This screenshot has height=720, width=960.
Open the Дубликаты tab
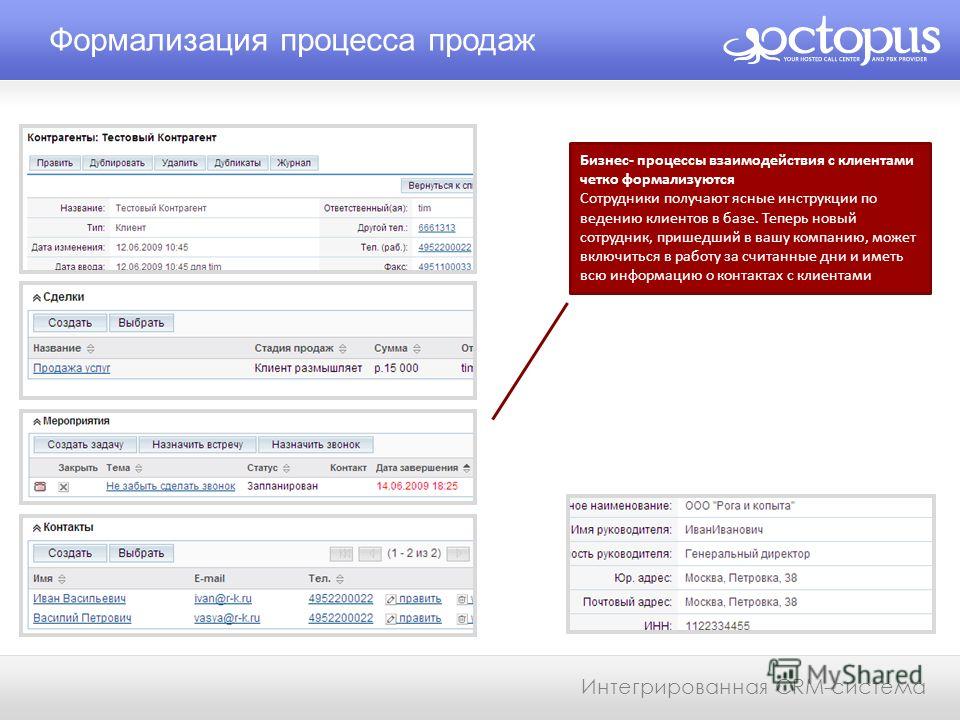click(x=238, y=163)
